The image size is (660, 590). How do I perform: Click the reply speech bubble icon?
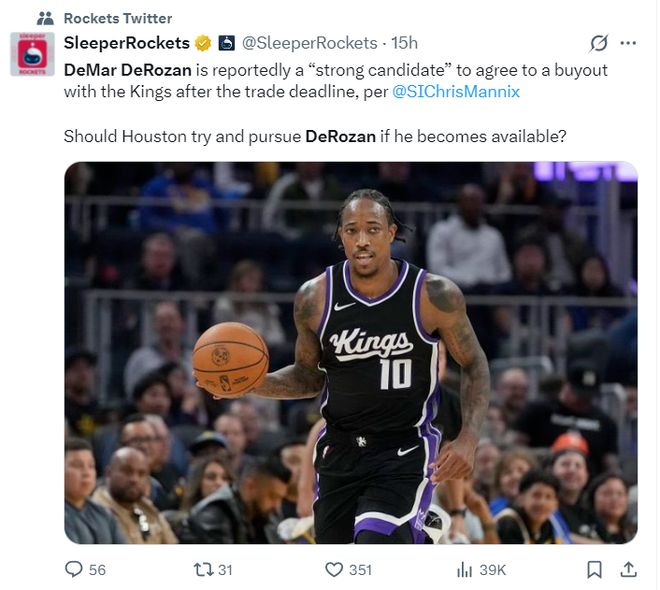(x=74, y=569)
